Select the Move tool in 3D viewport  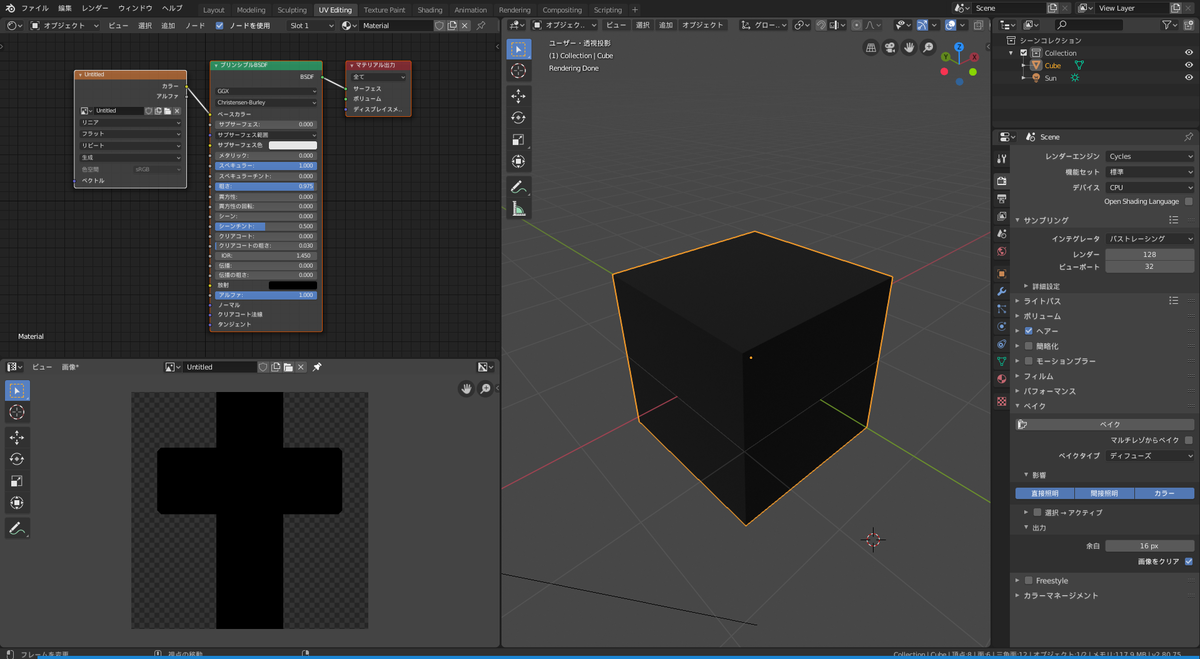[518, 96]
